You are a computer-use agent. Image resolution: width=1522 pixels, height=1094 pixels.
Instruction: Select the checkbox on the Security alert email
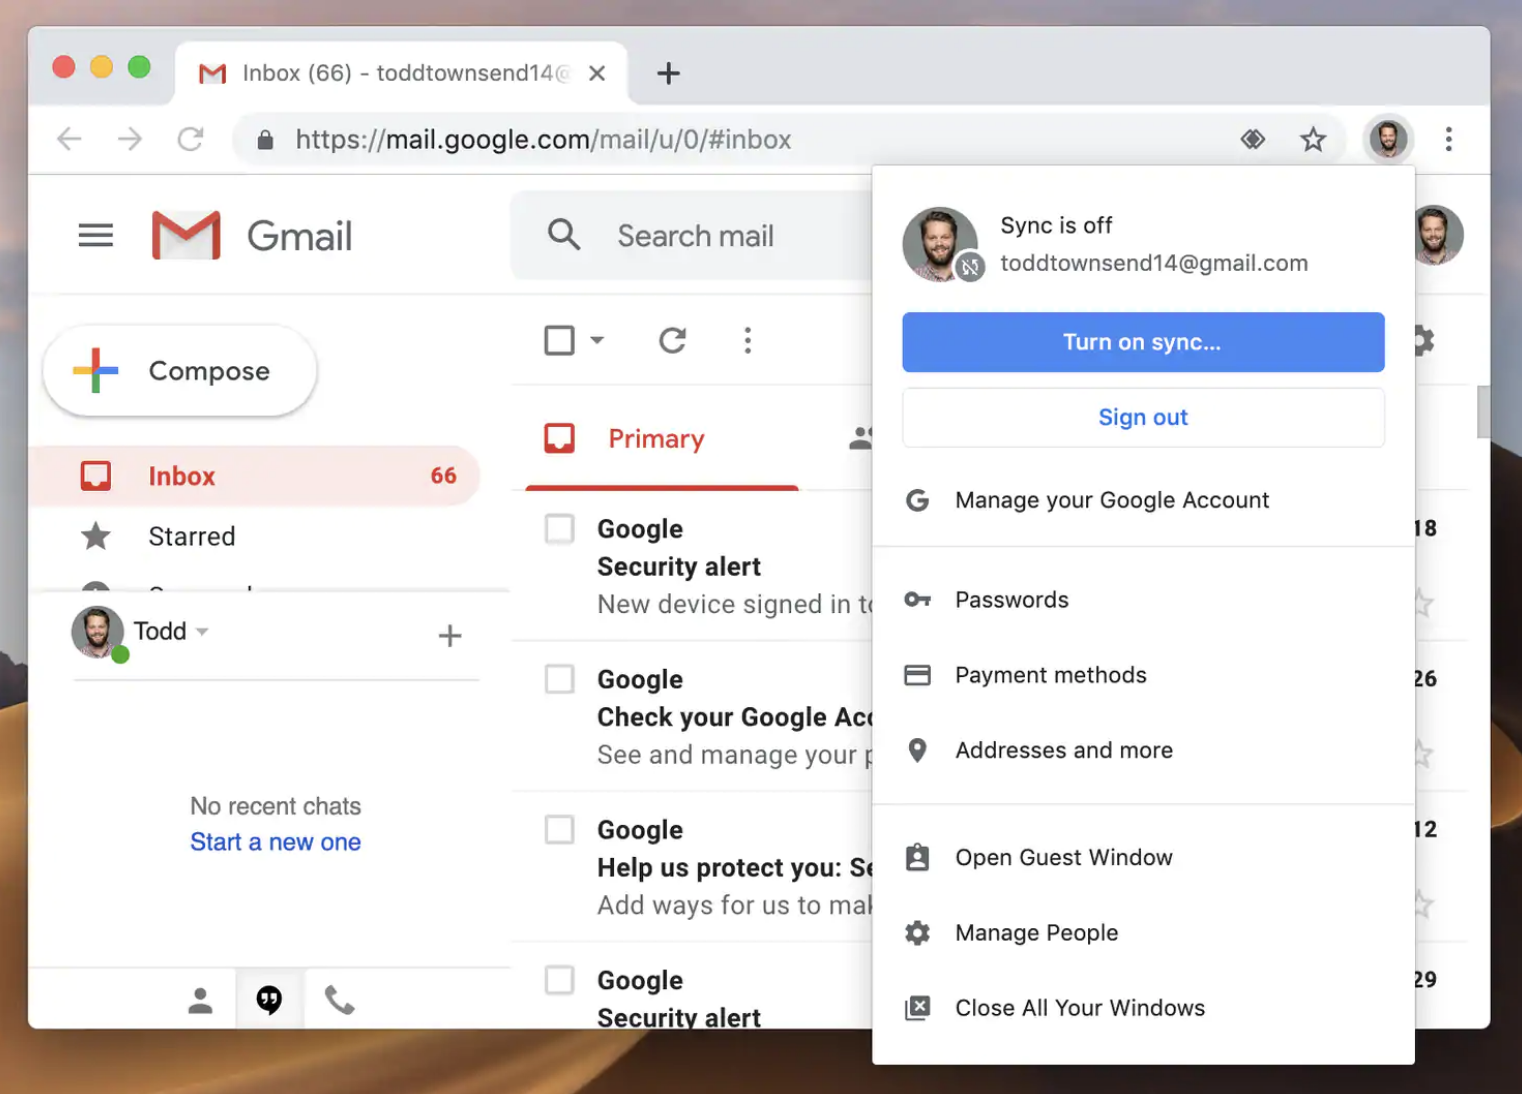pyautogui.click(x=559, y=529)
